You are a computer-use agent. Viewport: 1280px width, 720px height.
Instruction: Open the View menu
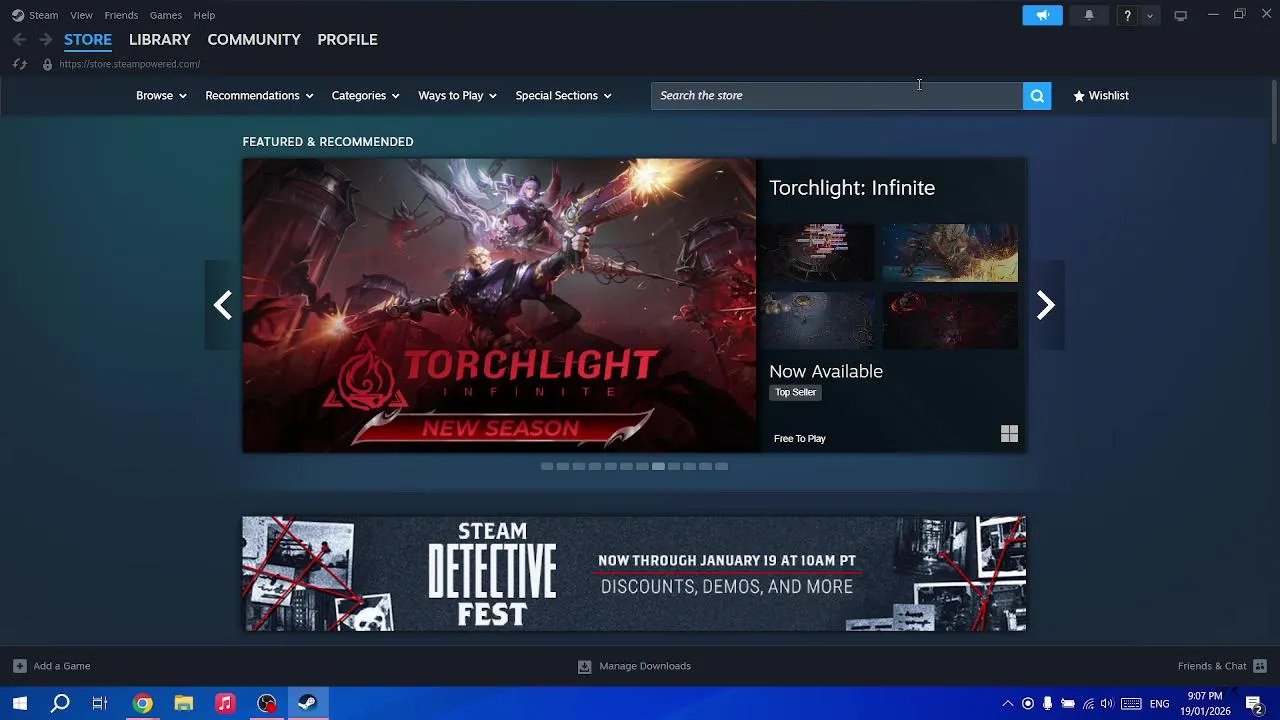(x=81, y=15)
